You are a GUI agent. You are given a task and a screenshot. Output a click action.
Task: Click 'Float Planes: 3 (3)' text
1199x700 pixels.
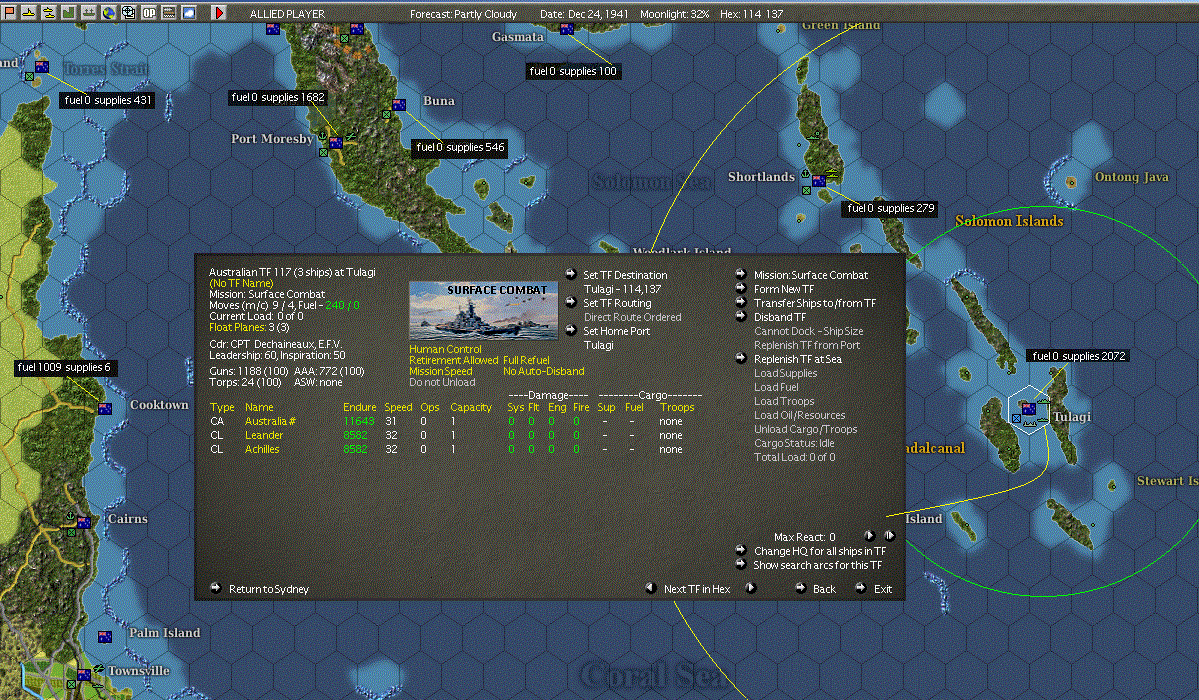(249, 327)
